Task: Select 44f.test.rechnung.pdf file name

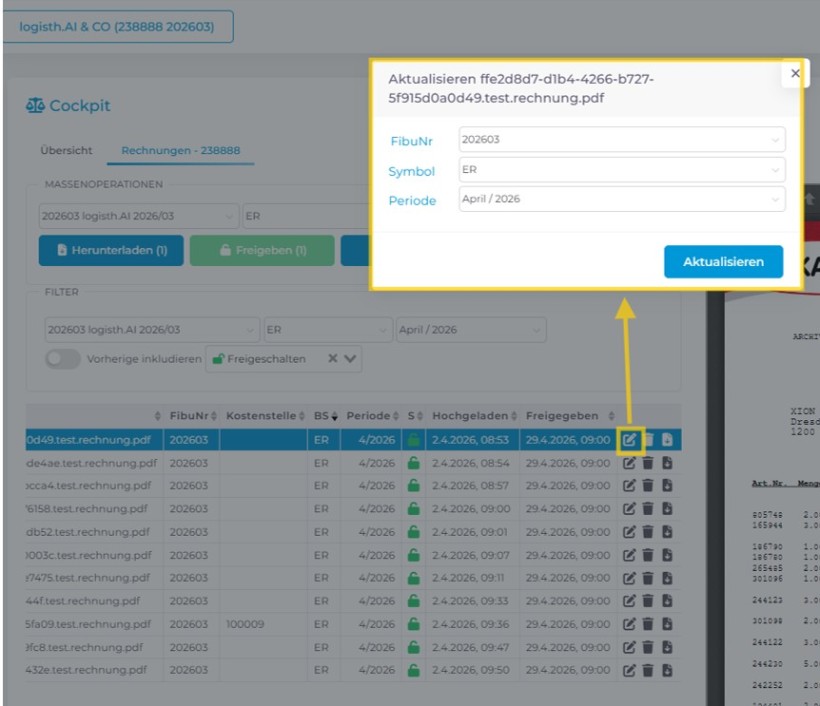Action: (x=83, y=601)
